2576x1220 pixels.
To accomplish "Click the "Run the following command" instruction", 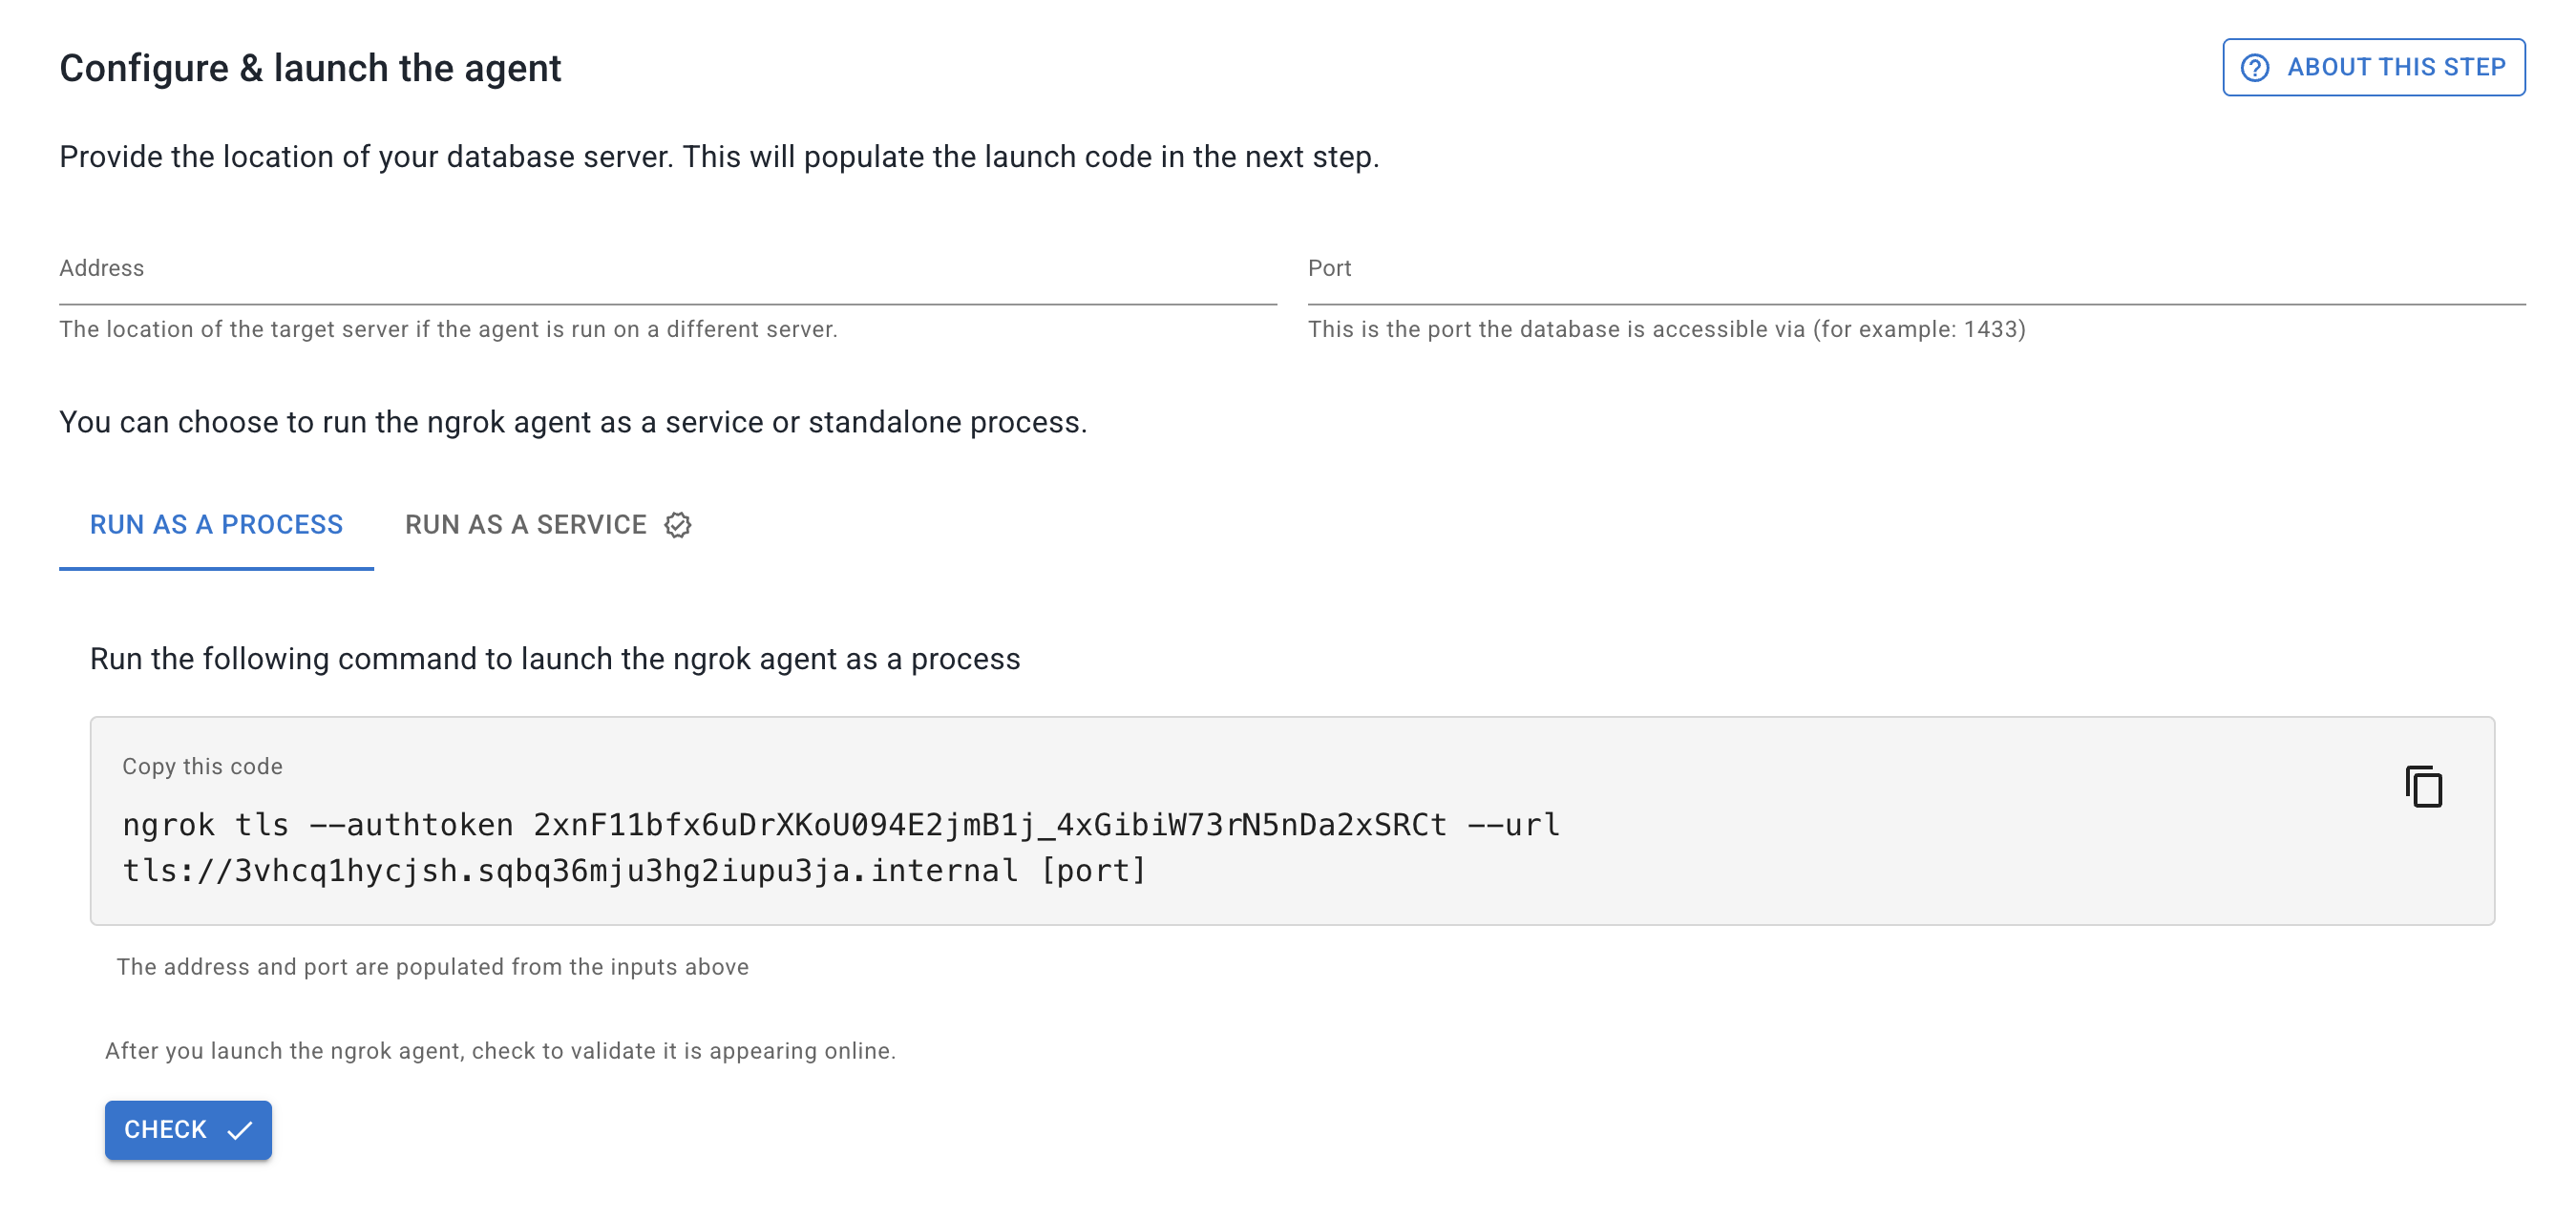I will point(555,659).
